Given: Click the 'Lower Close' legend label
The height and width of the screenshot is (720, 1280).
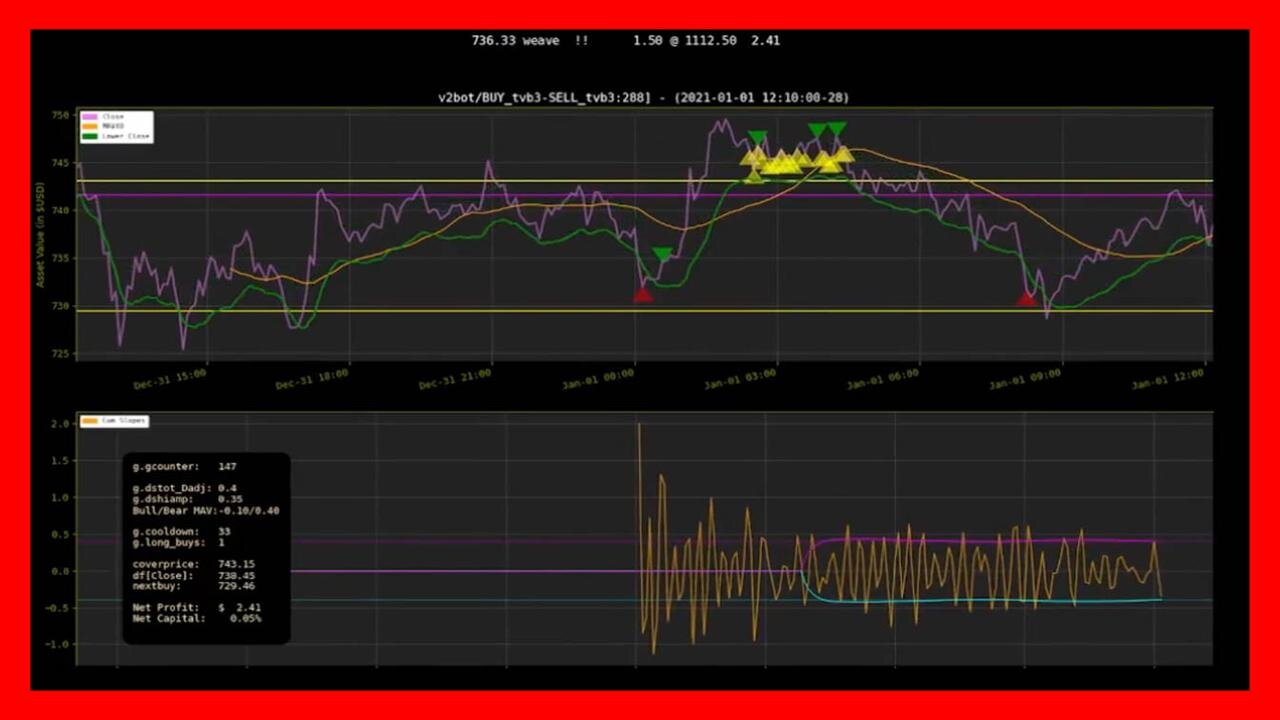Looking at the screenshot, I should click(x=125, y=136).
